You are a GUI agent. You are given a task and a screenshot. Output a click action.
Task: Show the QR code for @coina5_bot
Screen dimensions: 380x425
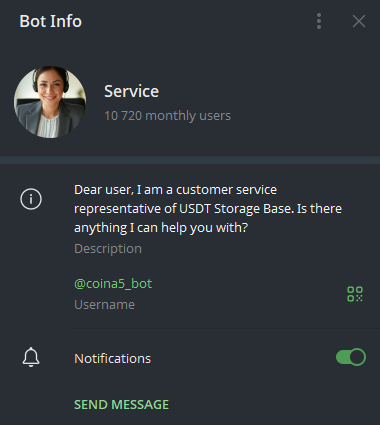355,294
